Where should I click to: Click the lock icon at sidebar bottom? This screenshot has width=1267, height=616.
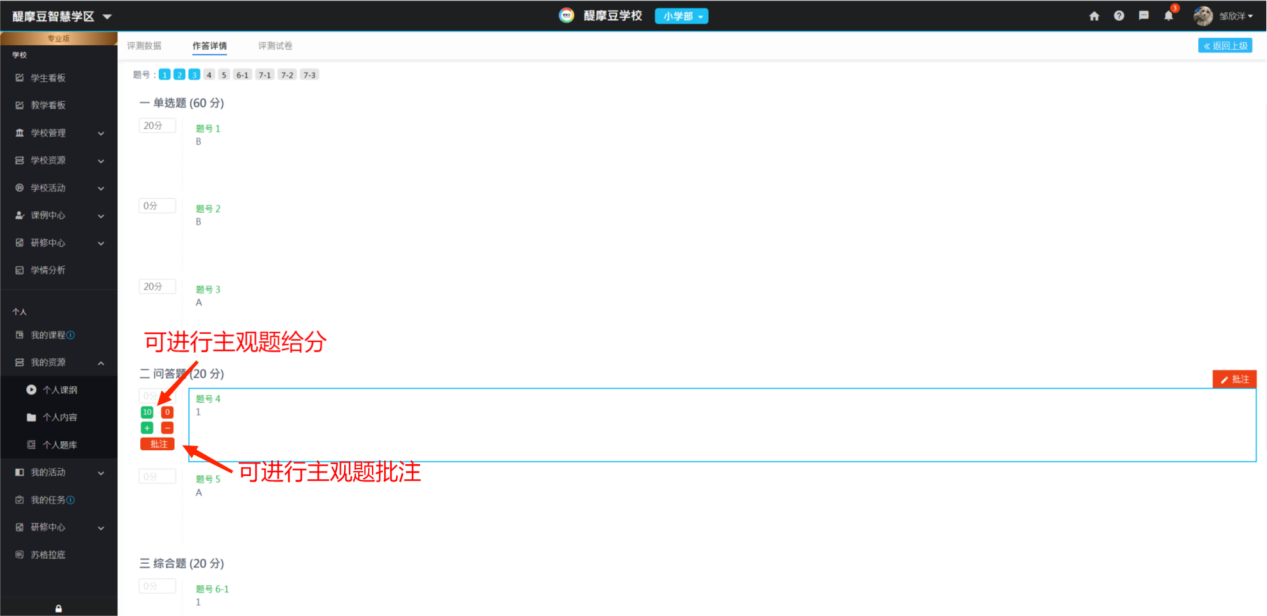coord(58,608)
